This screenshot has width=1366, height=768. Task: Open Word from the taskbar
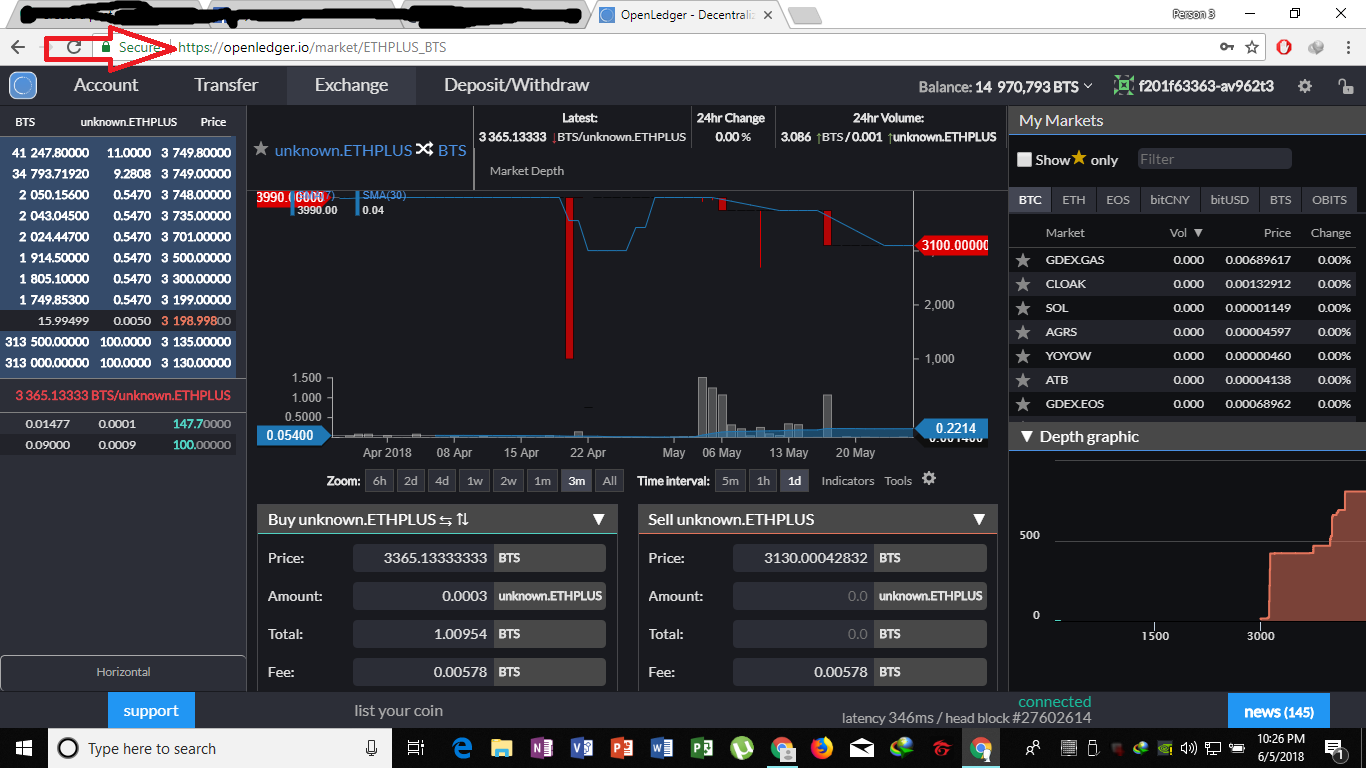point(662,748)
